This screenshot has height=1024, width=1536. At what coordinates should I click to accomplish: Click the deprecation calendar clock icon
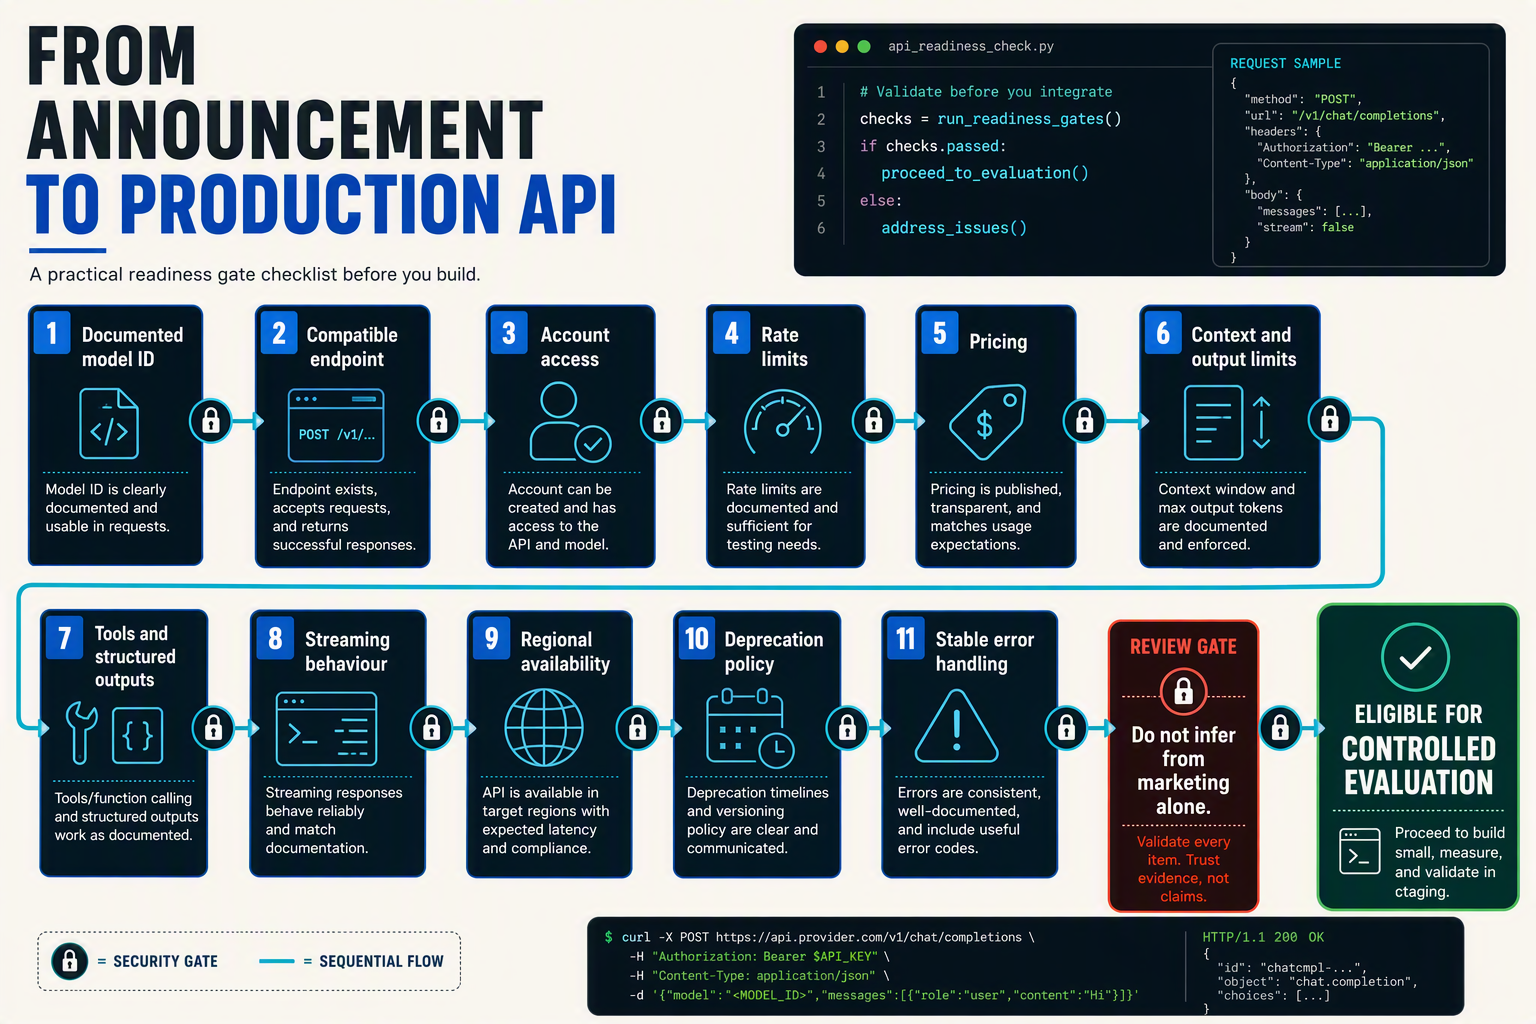tap(750, 727)
